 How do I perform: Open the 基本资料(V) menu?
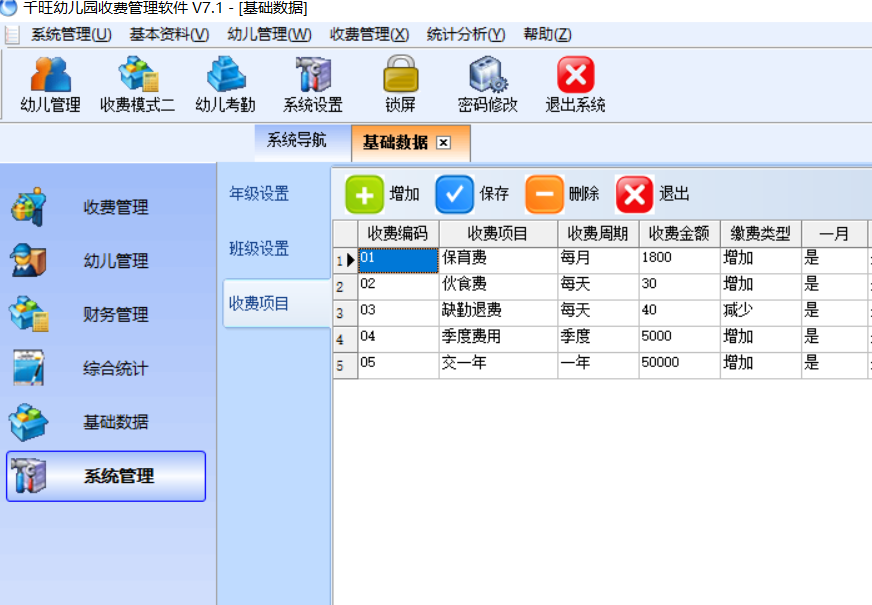(169, 34)
